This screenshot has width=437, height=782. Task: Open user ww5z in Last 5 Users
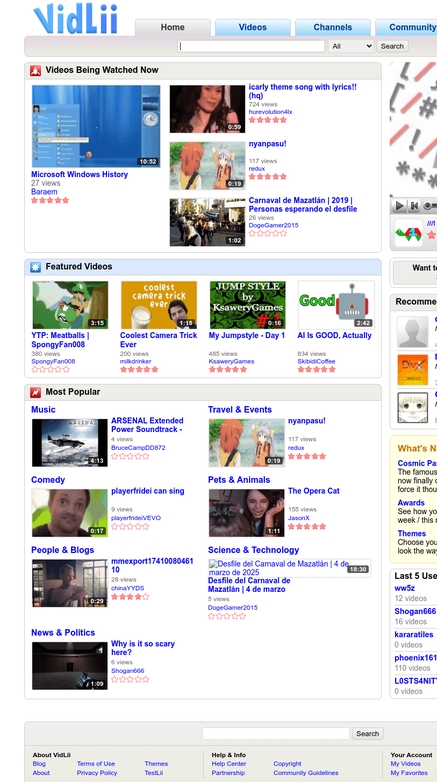tap(405, 588)
